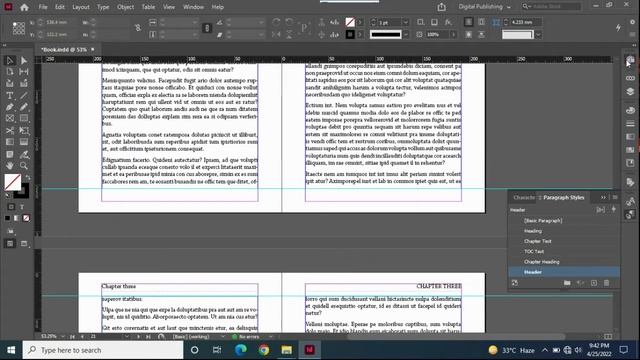
Task: Select the Zoom magnifier tool
Action: point(24,166)
